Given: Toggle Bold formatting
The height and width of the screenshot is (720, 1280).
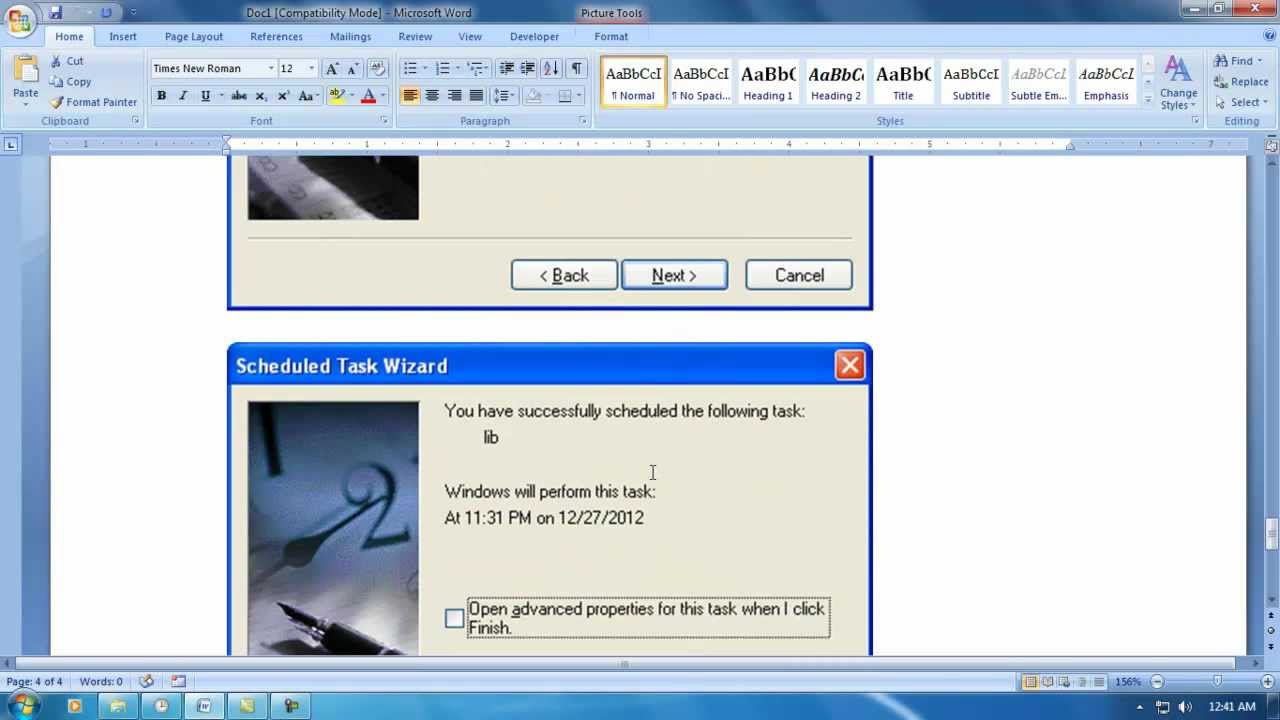Looking at the screenshot, I should (161, 96).
